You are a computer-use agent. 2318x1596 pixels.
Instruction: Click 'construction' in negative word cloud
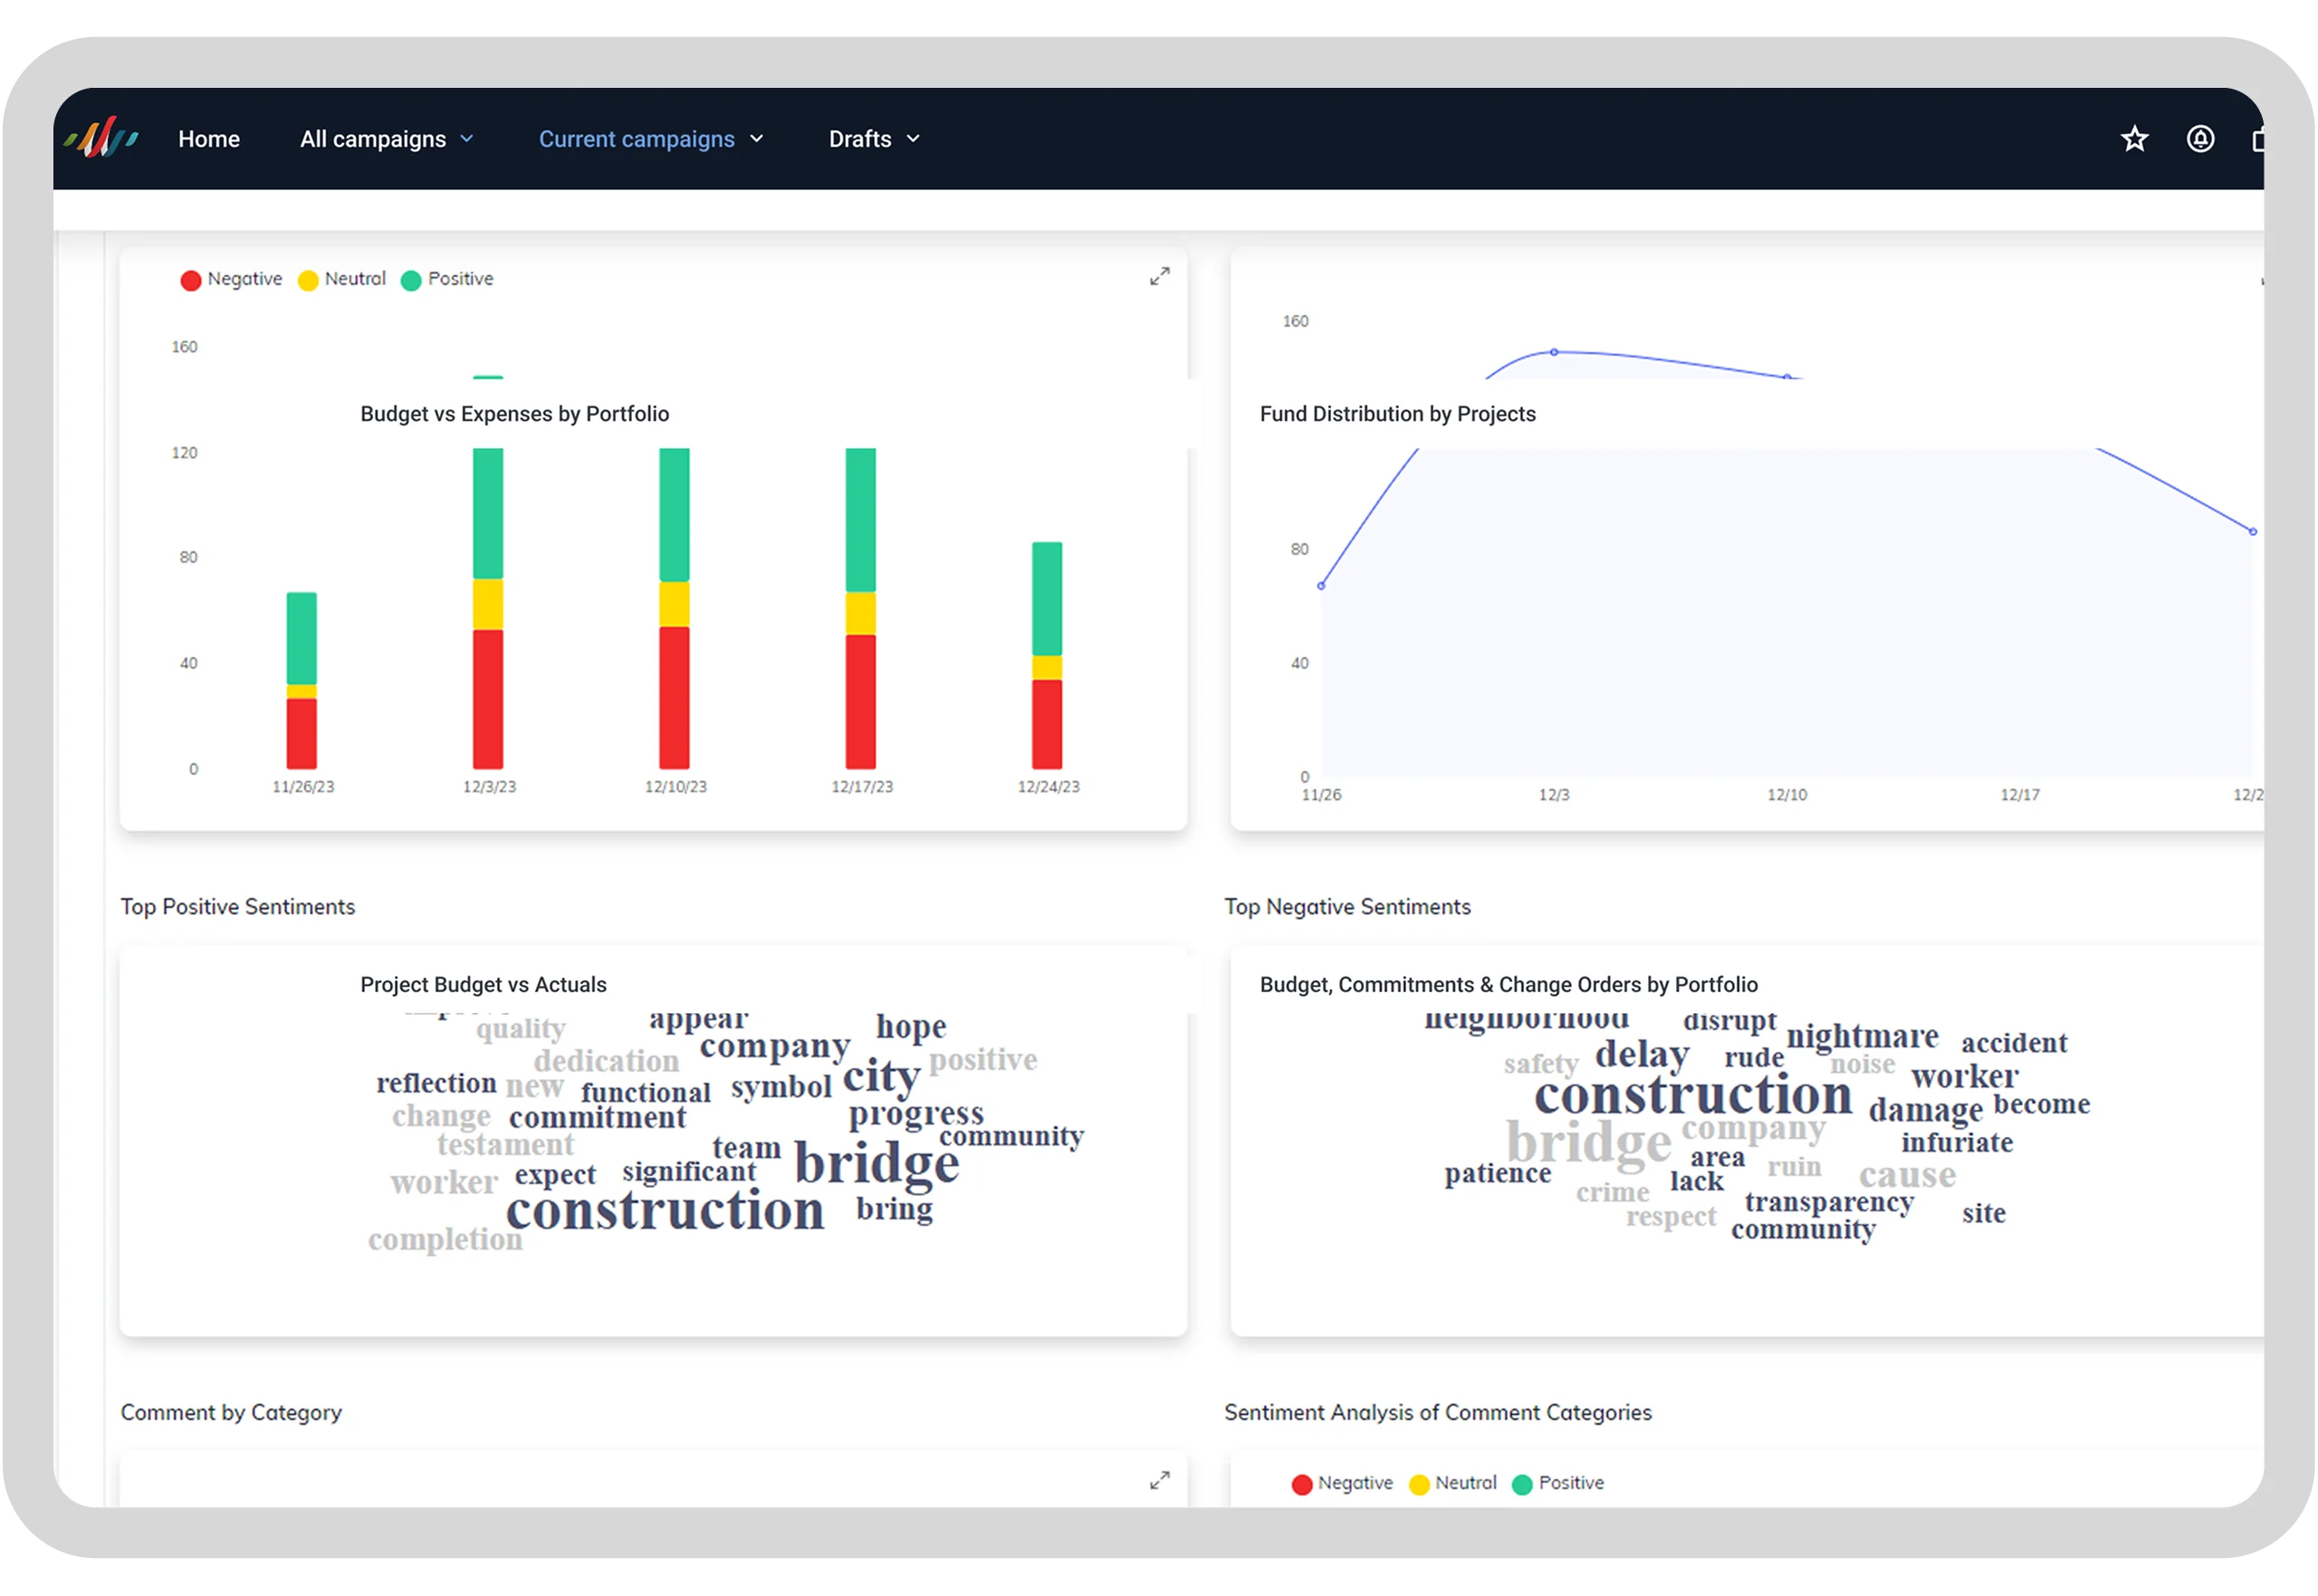pos(1693,1094)
